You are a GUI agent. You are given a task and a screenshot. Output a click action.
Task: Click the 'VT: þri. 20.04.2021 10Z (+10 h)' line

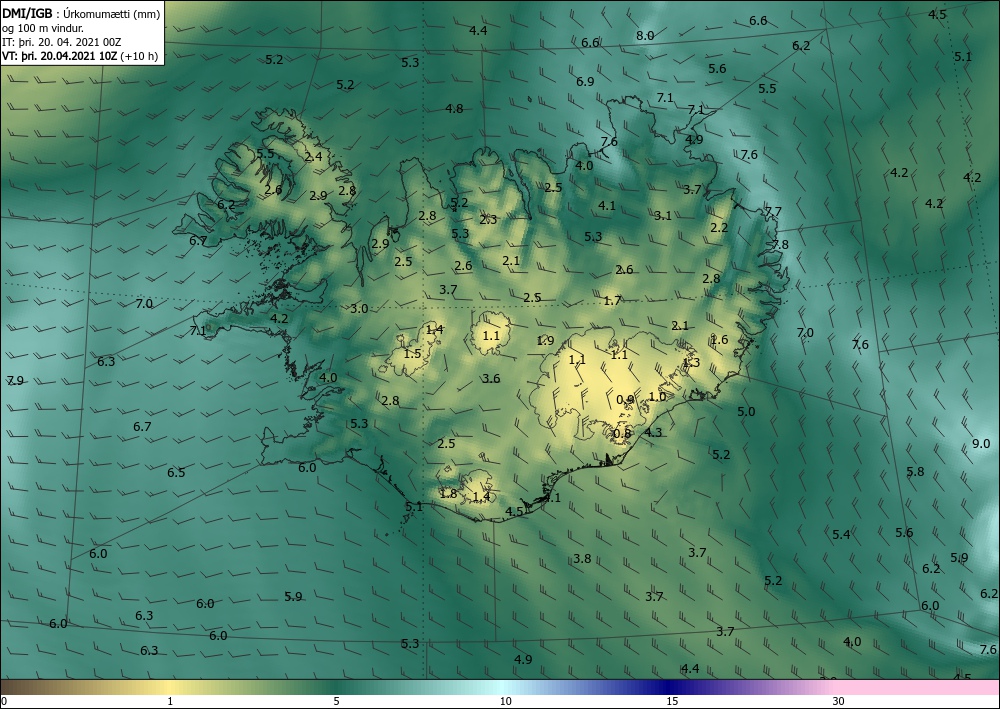(x=80, y=55)
